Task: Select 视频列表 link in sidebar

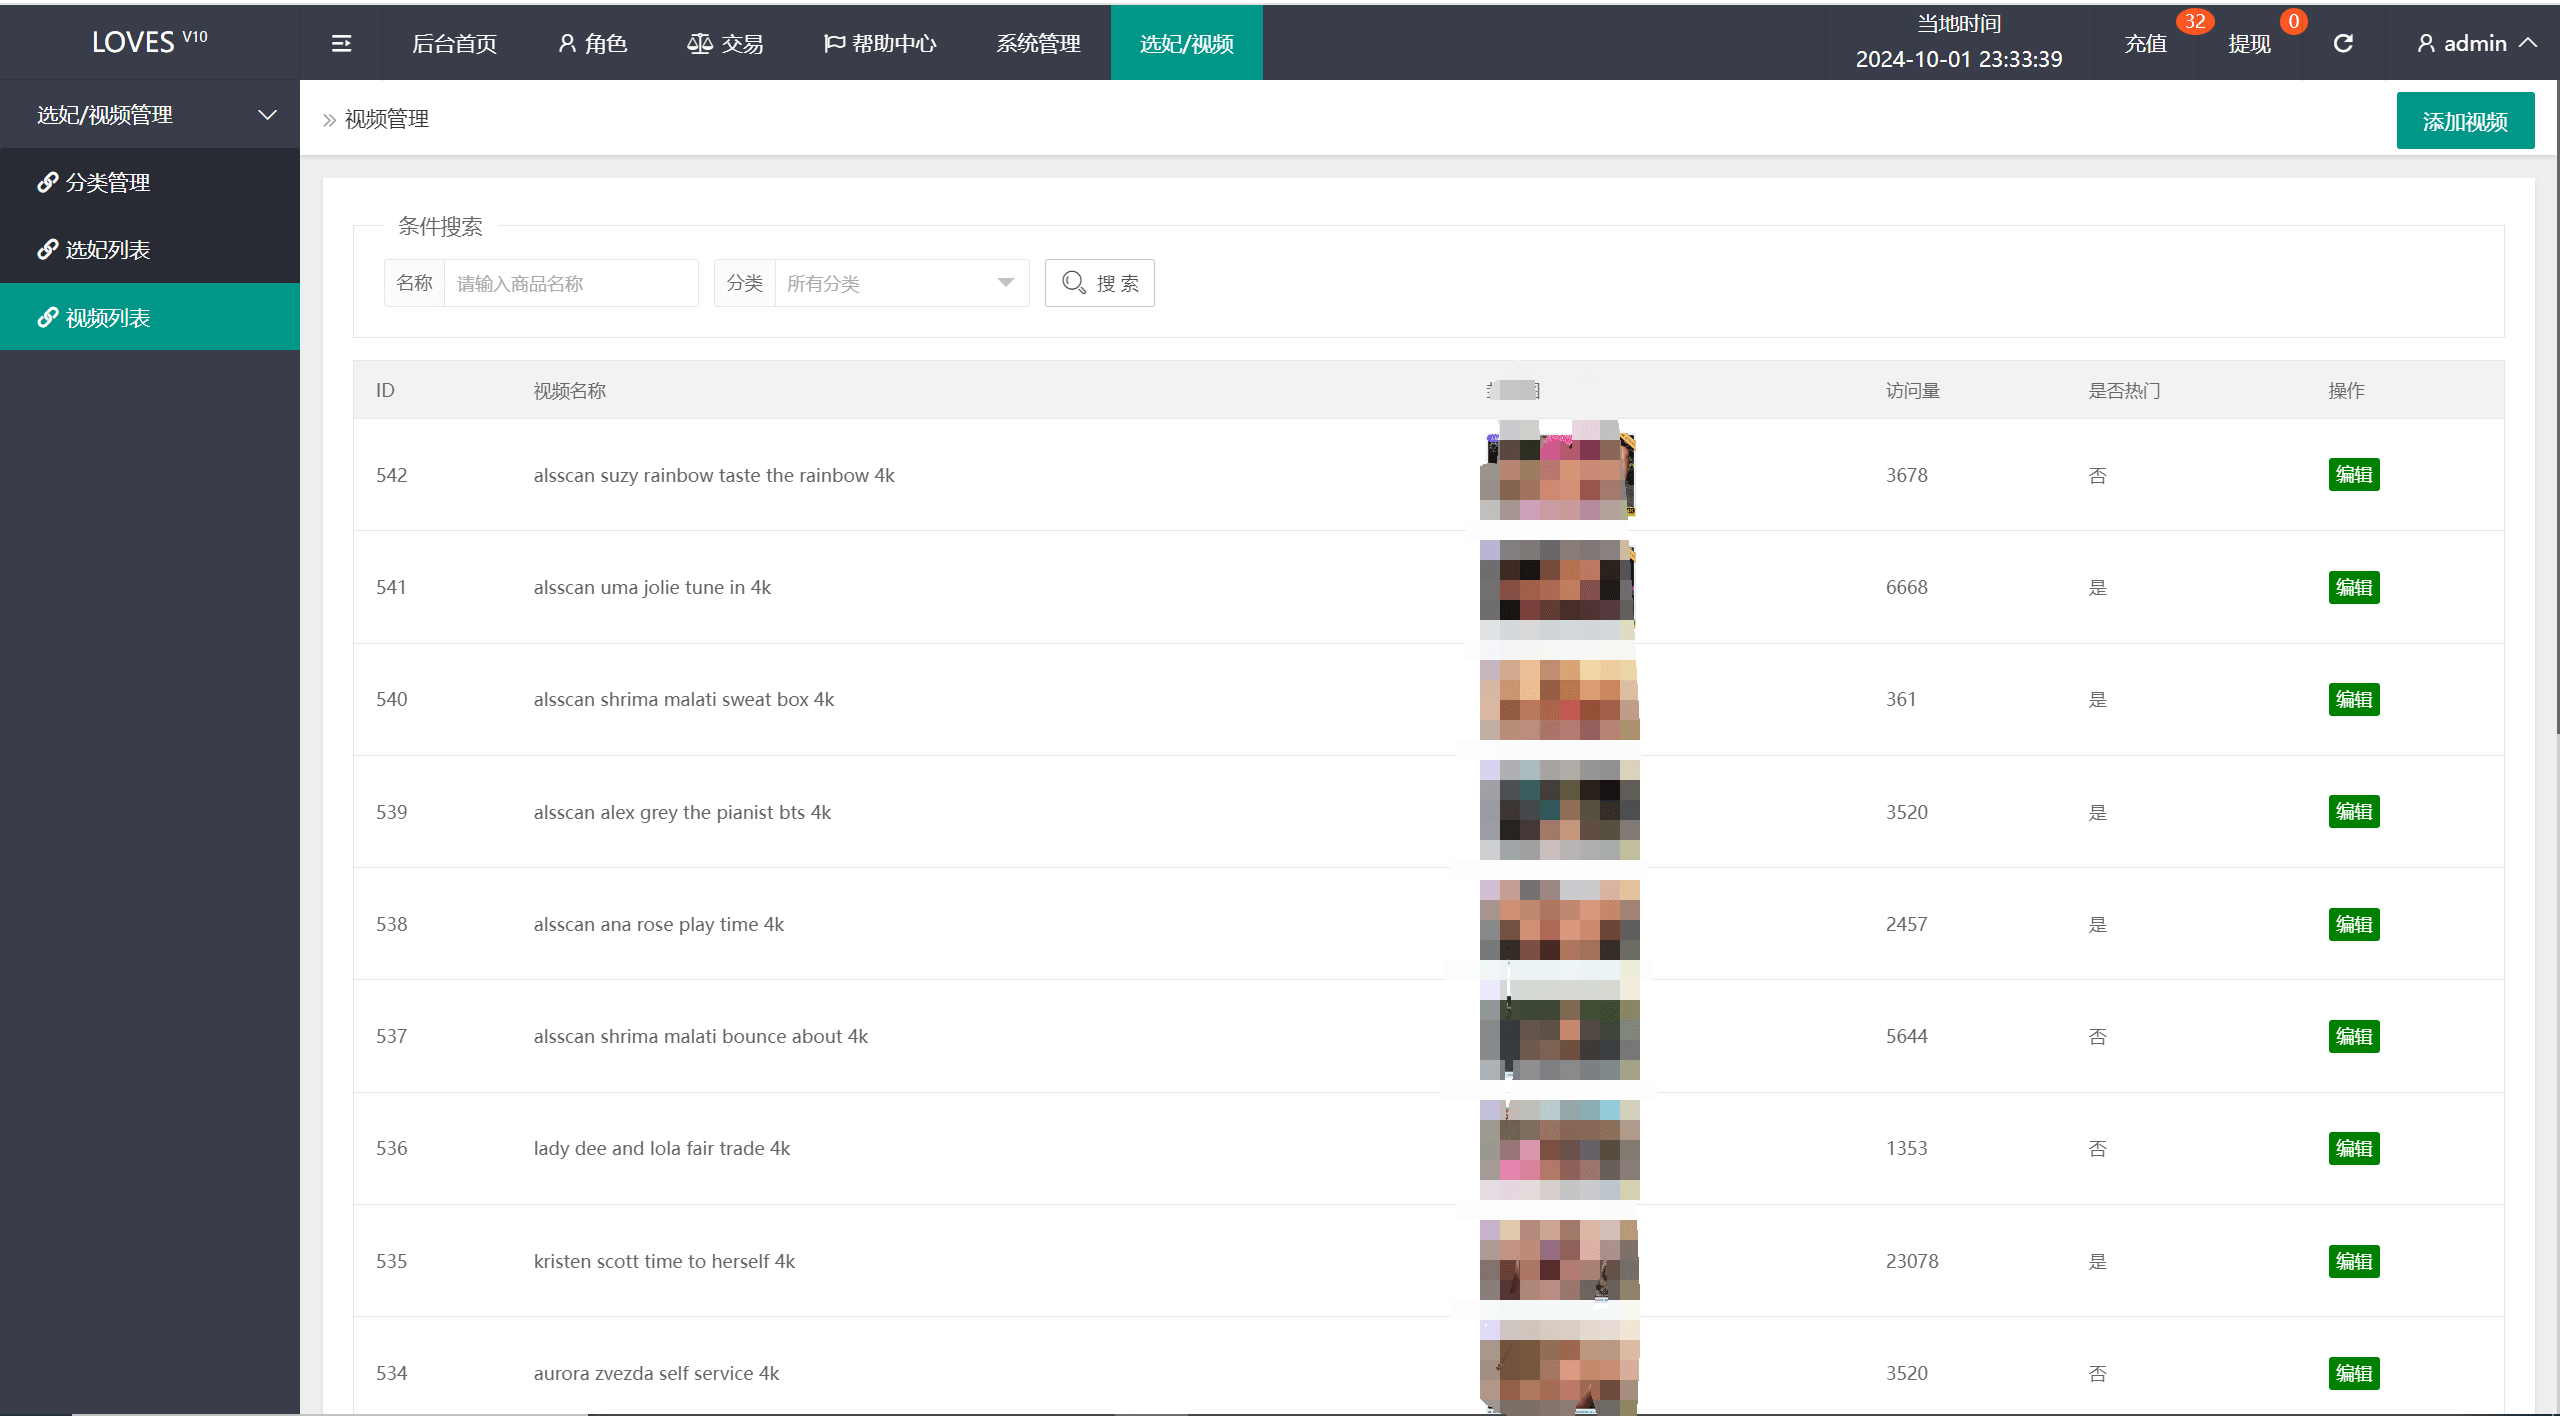Action: click(x=108, y=317)
